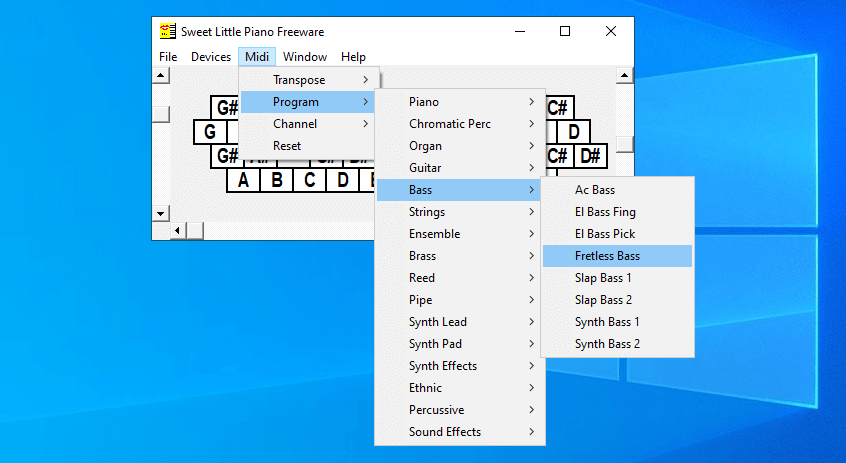Screen dimensions: 846x463
Task: Minimize the Sweet Little Piano window
Action: tap(520, 31)
